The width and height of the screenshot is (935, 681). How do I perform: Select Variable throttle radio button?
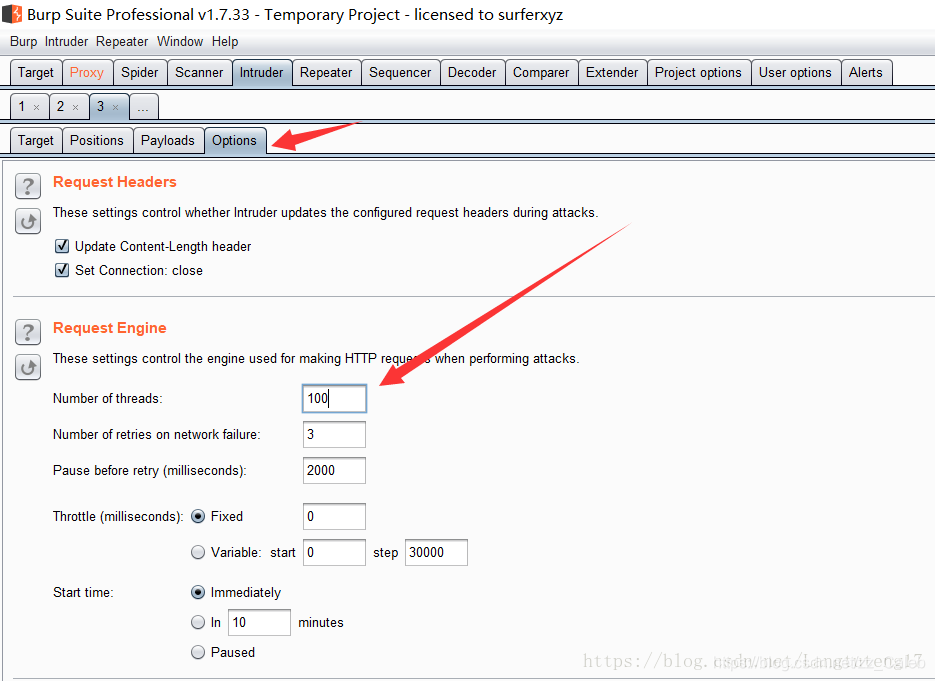(198, 552)
